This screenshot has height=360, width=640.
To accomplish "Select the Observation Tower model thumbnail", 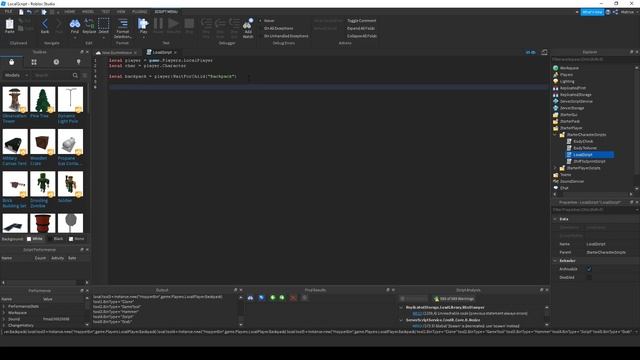I will pos(15,99).
